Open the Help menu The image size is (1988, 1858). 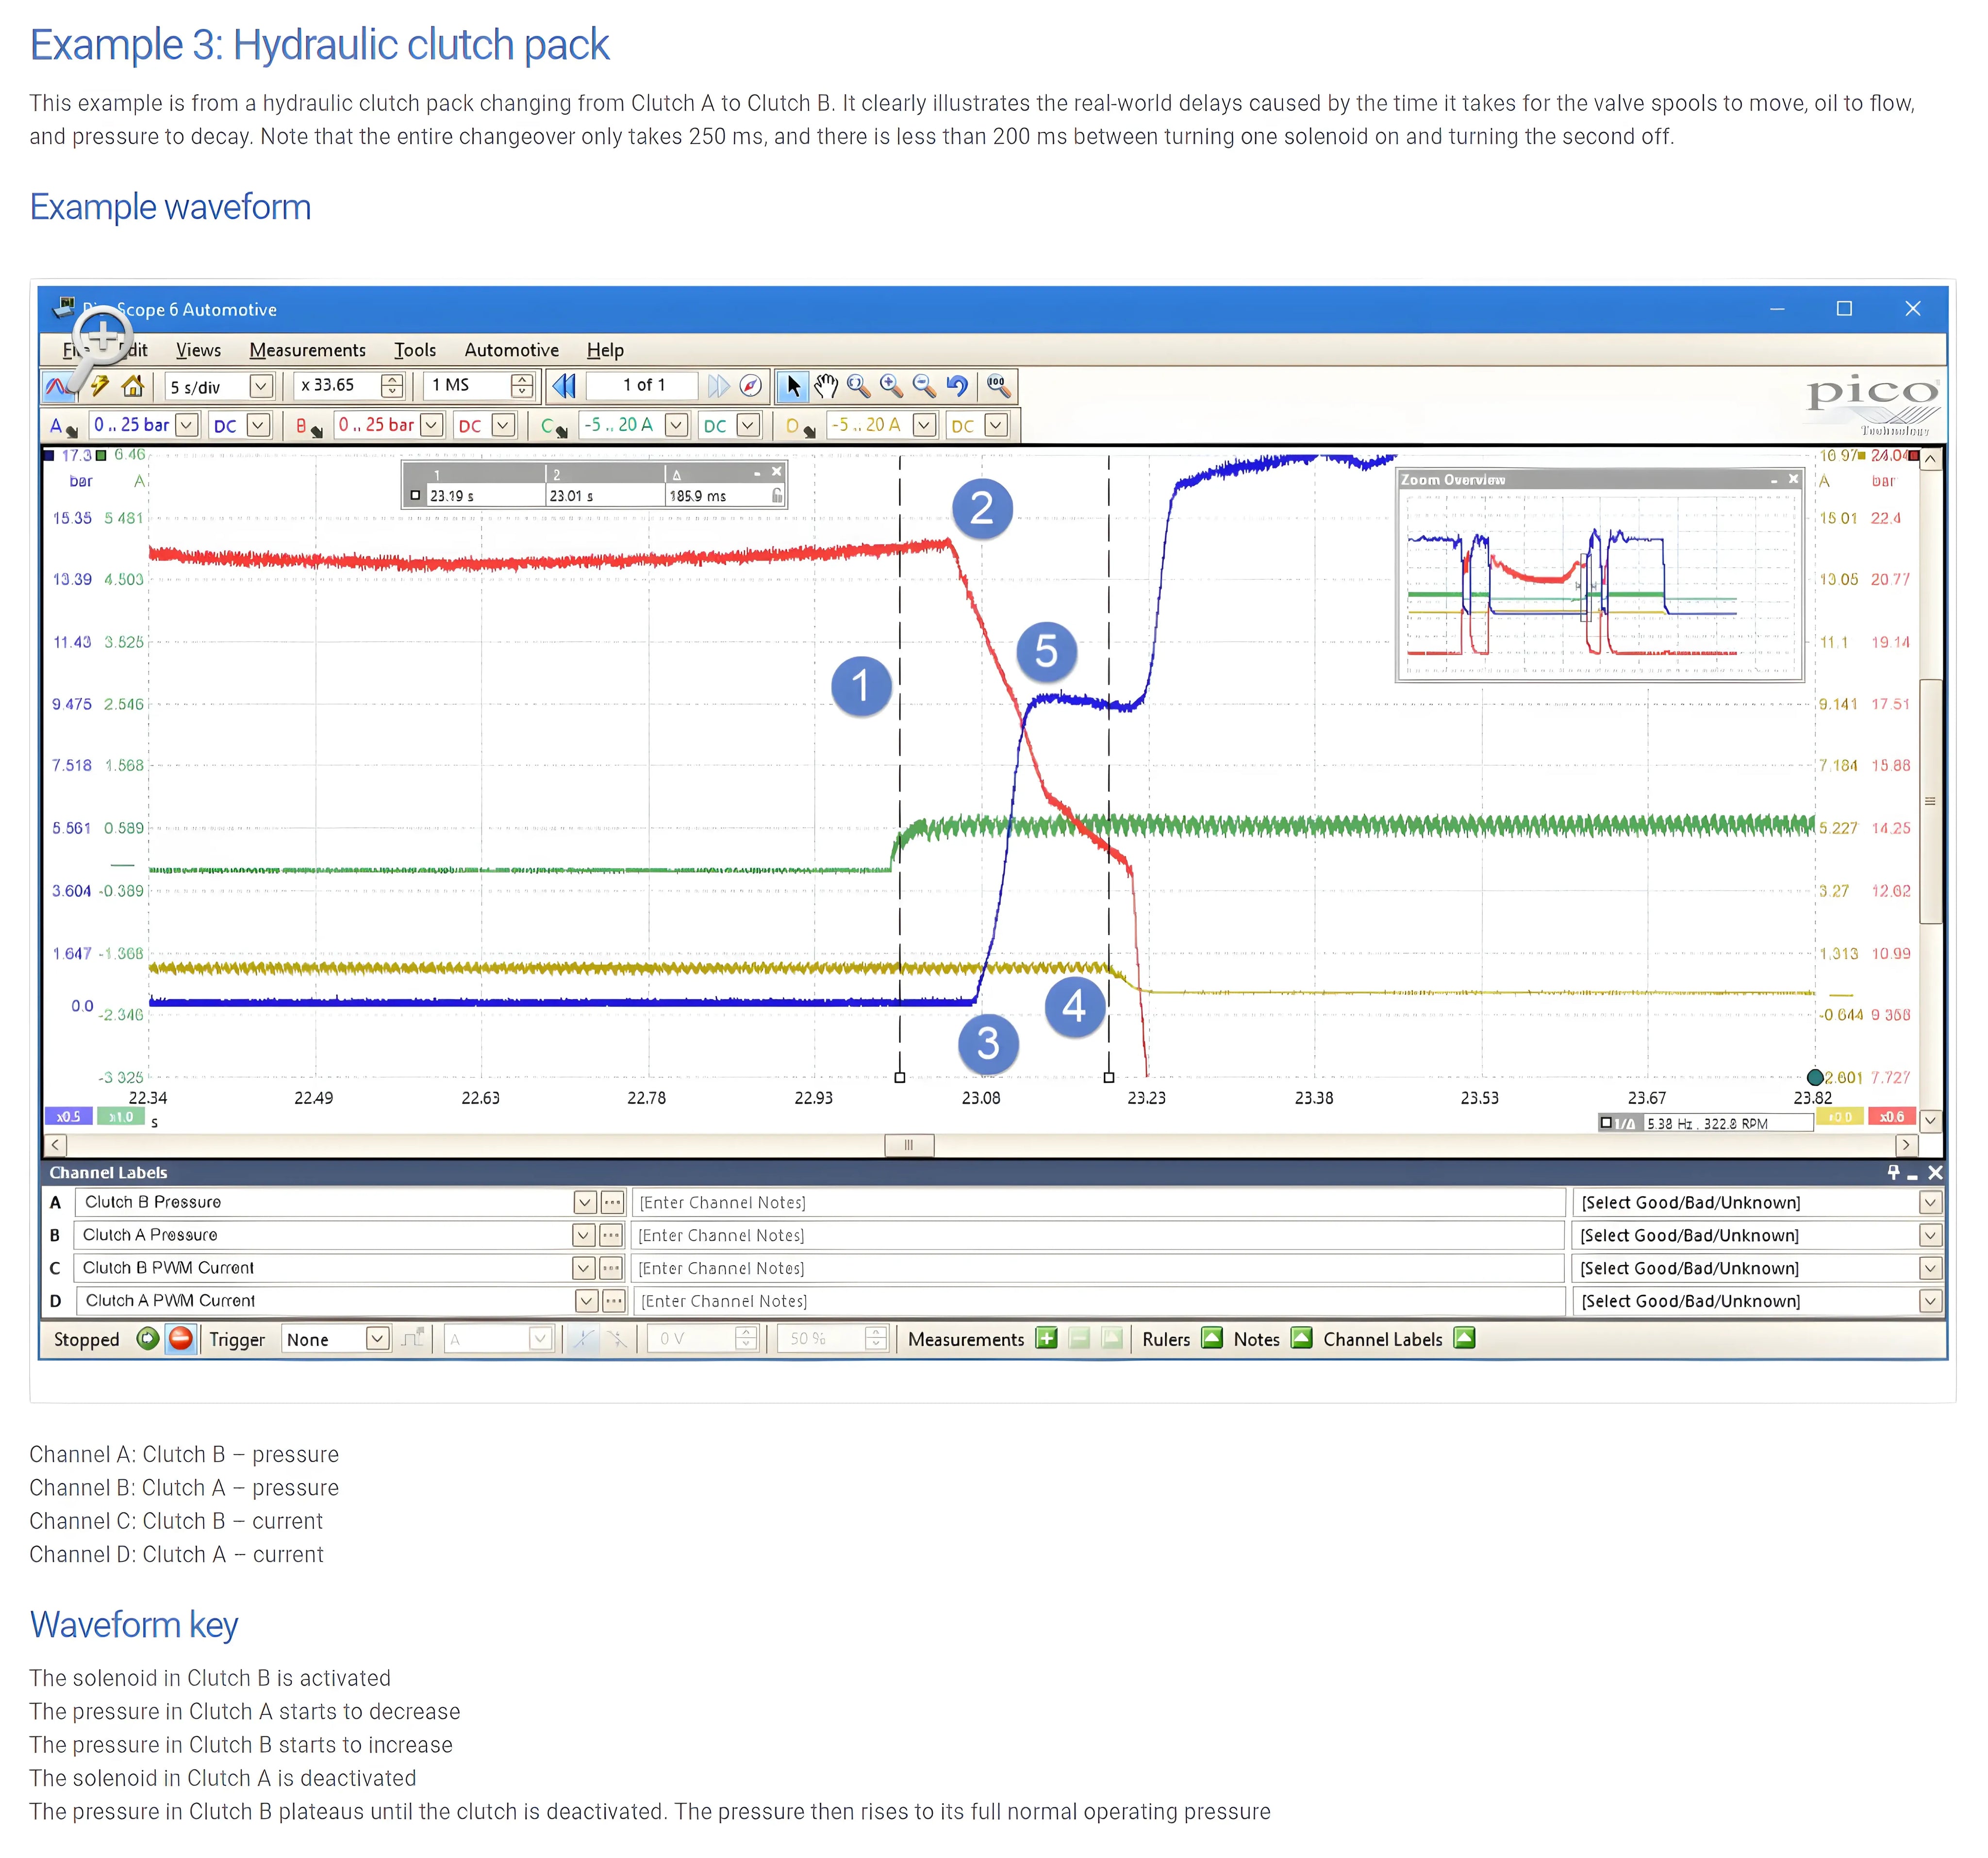[x=605, y=350]
